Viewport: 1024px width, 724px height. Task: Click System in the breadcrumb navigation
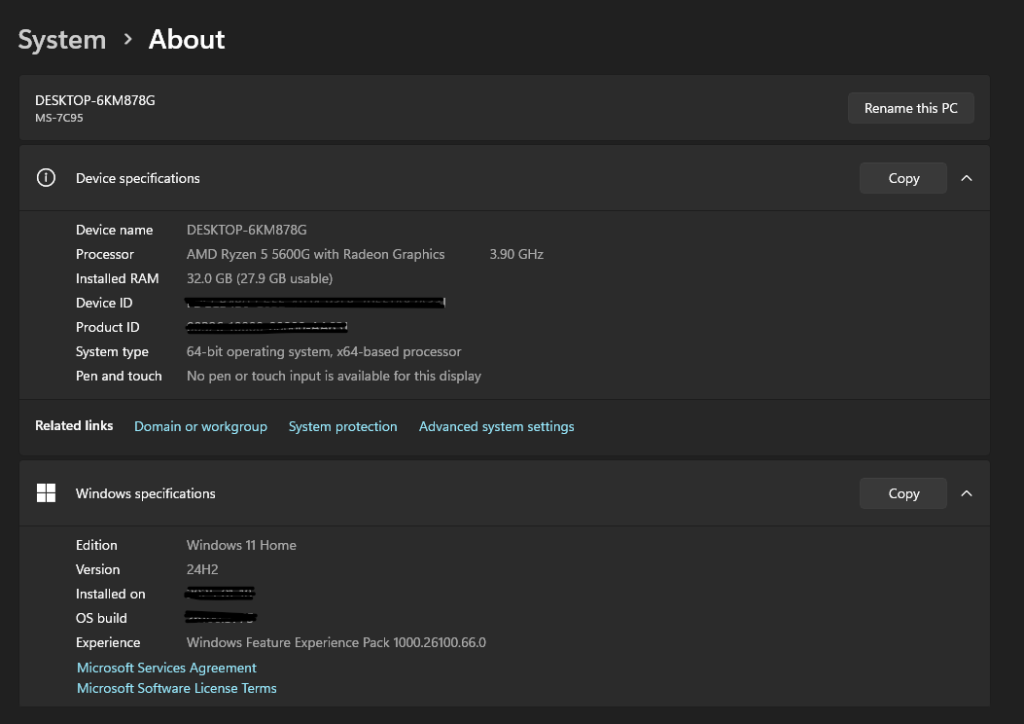61,39
